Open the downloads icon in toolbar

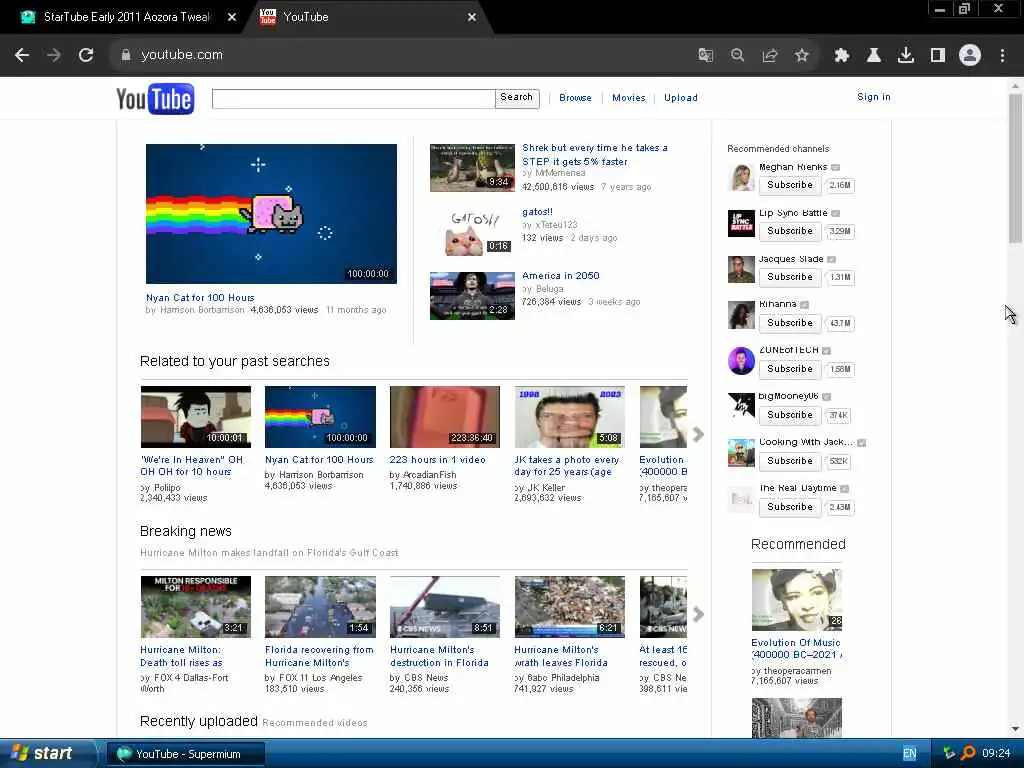point(906,56)
